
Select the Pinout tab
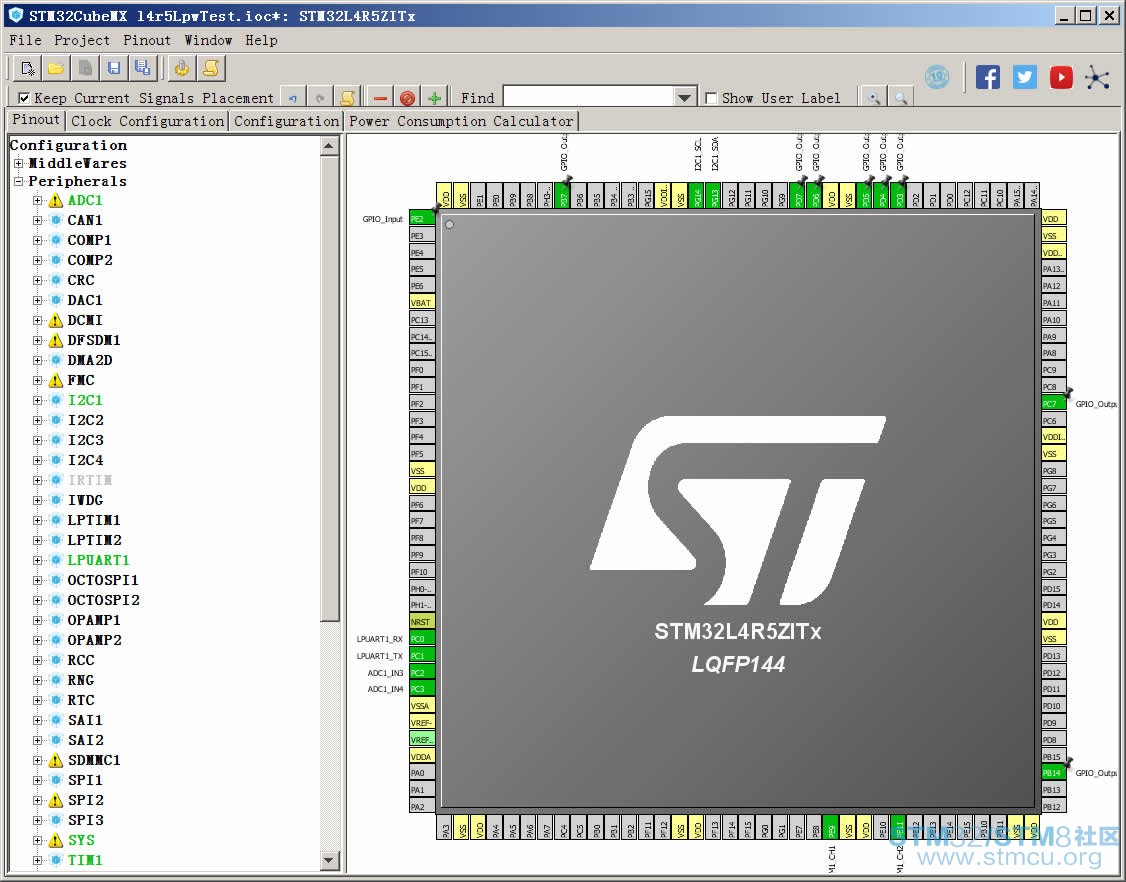(x=36, y=120)
